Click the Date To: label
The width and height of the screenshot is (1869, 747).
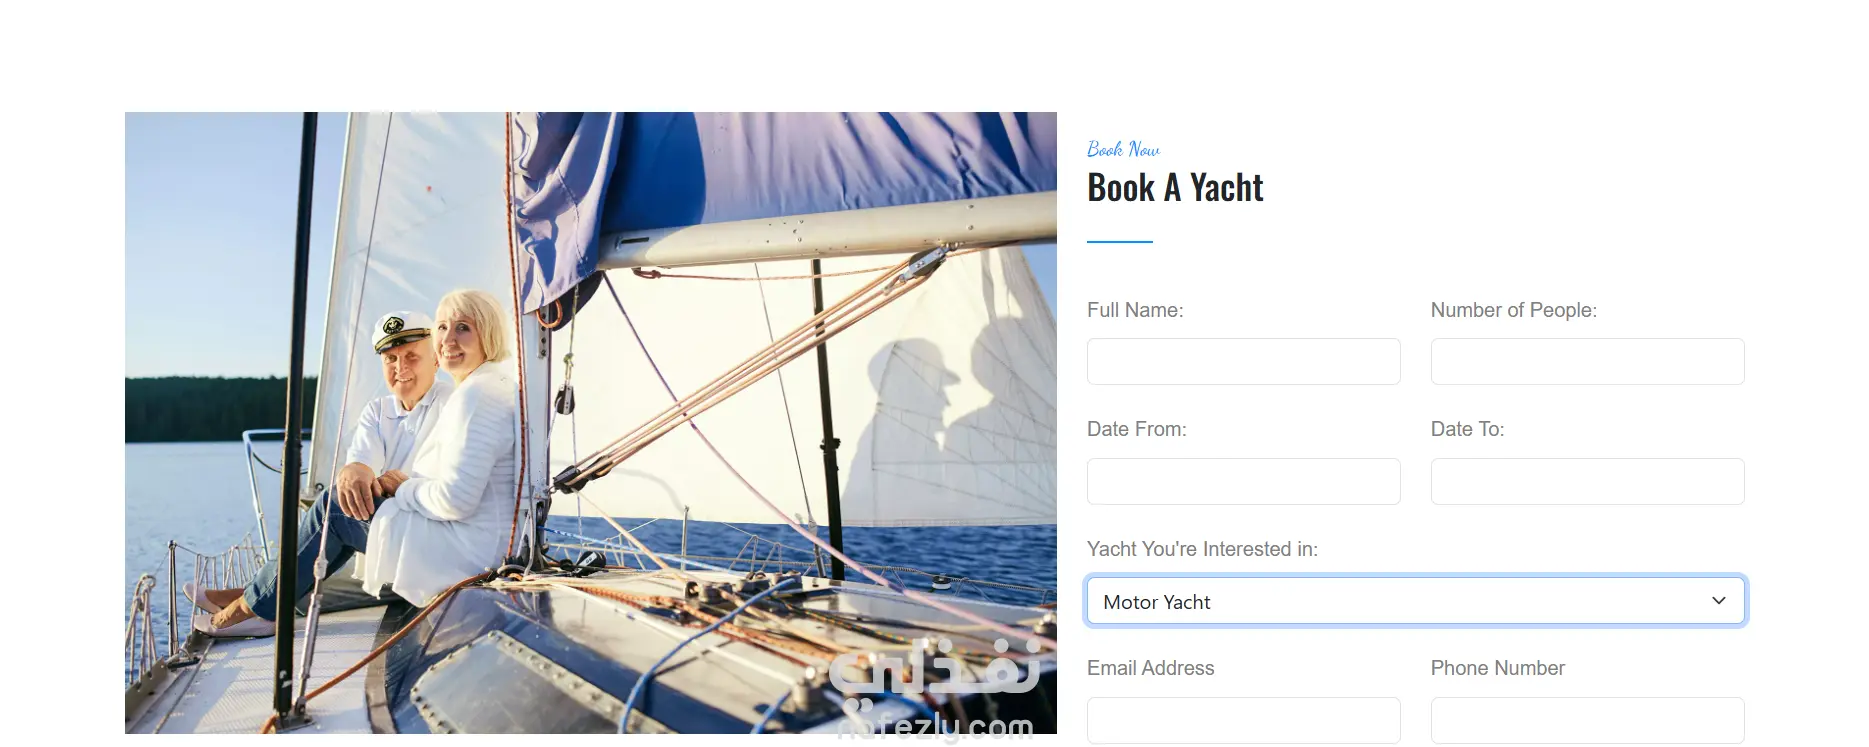[1467, 429]
